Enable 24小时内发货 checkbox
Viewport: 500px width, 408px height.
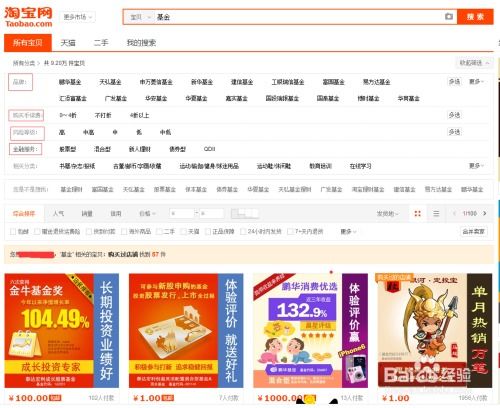click(243, 231)
